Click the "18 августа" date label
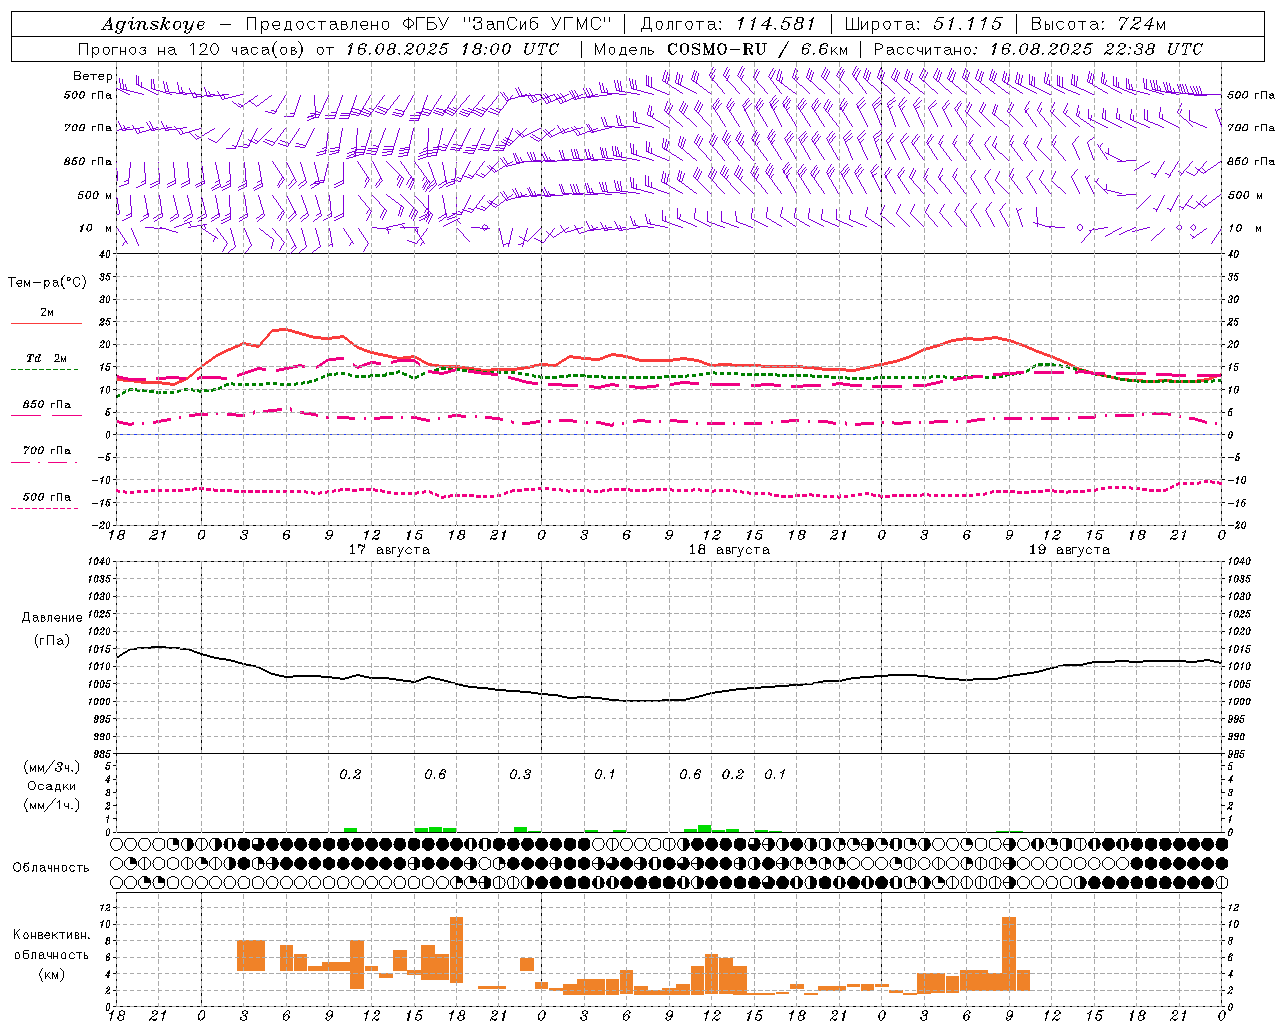 coord(729,550)
